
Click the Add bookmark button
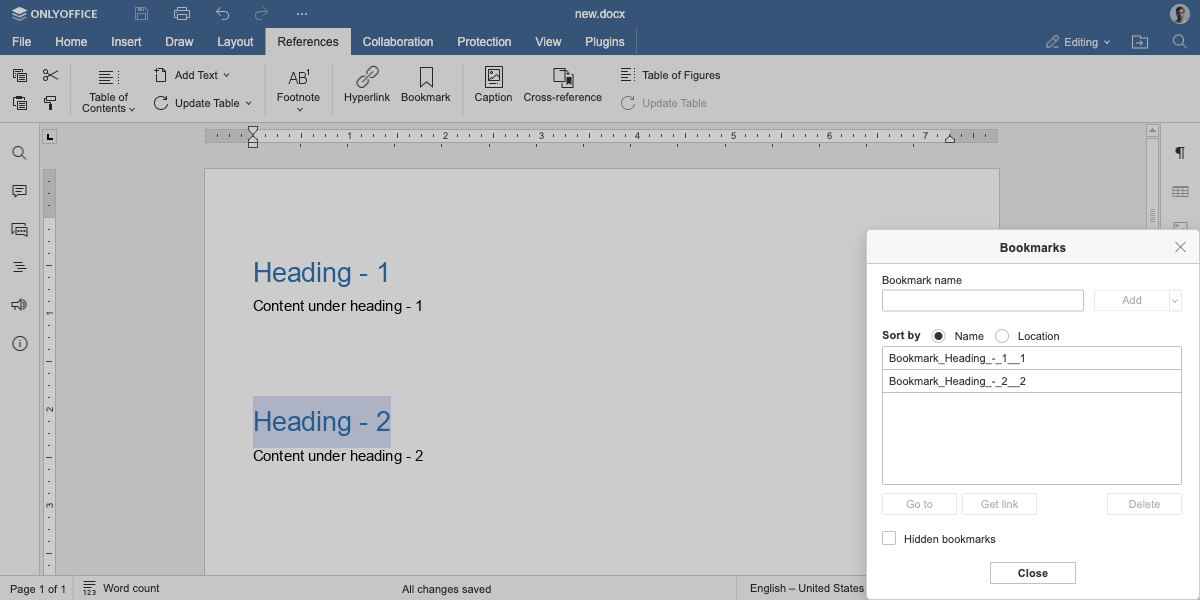point(1131,300)
